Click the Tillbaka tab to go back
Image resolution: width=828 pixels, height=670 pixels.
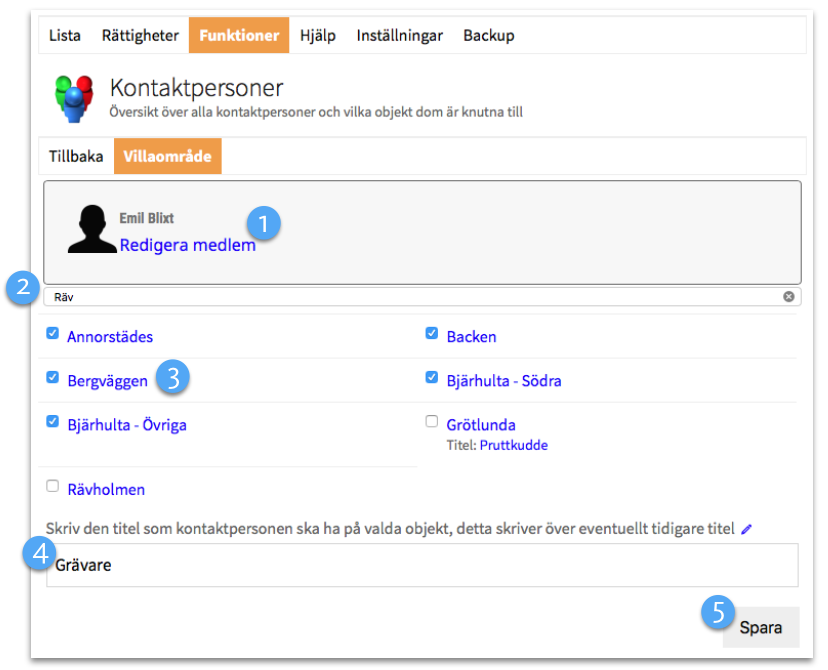[x=76, y=157]
